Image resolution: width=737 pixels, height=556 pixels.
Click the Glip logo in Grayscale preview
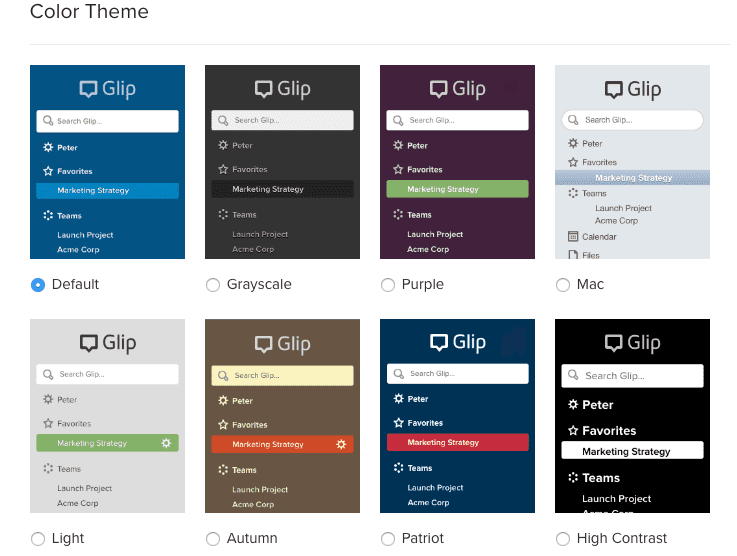pos(282,89)
